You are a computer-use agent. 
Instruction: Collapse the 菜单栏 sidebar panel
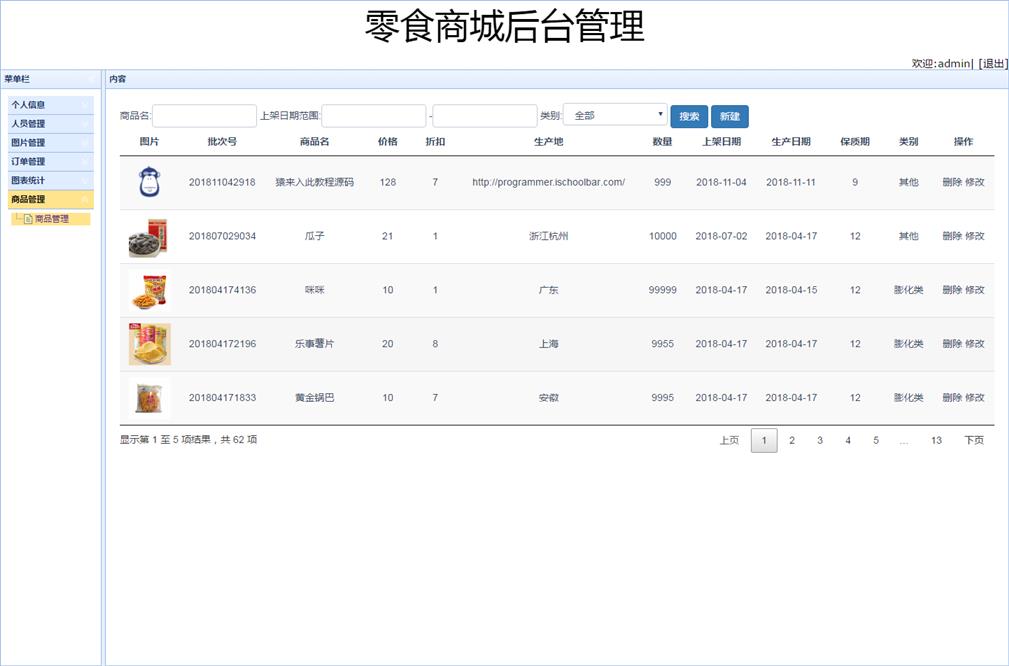pos(90,79)
